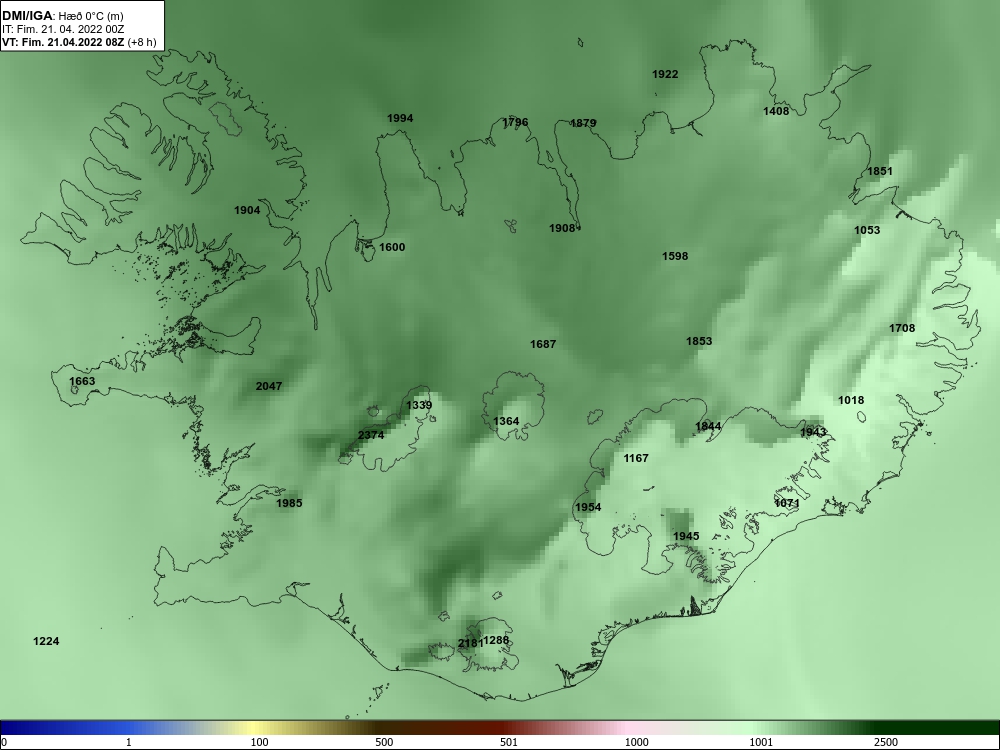Select the 1288 height value
The image size is (1000, 750).
497,640
